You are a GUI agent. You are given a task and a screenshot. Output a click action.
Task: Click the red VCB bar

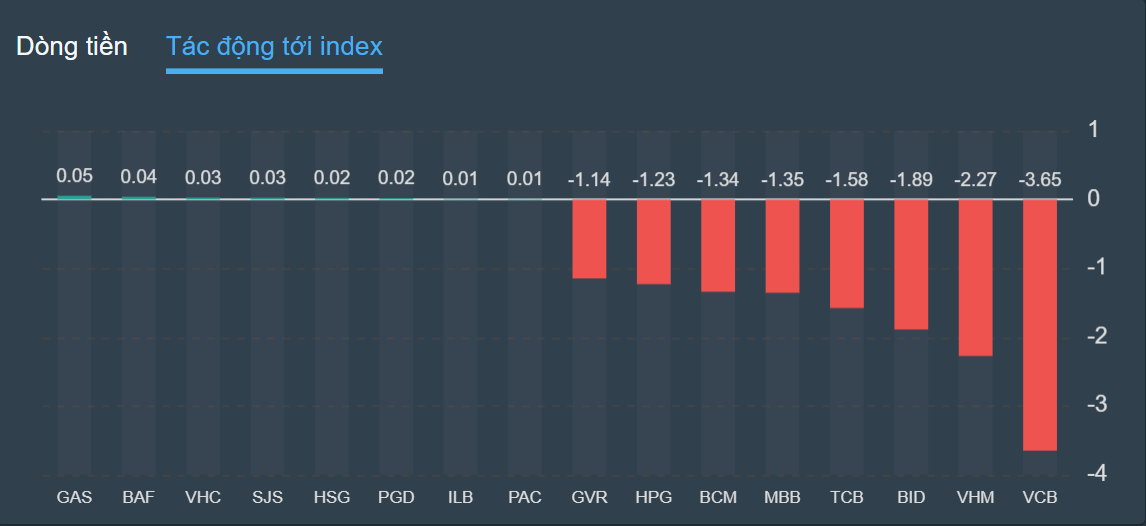pos(1040,324)
